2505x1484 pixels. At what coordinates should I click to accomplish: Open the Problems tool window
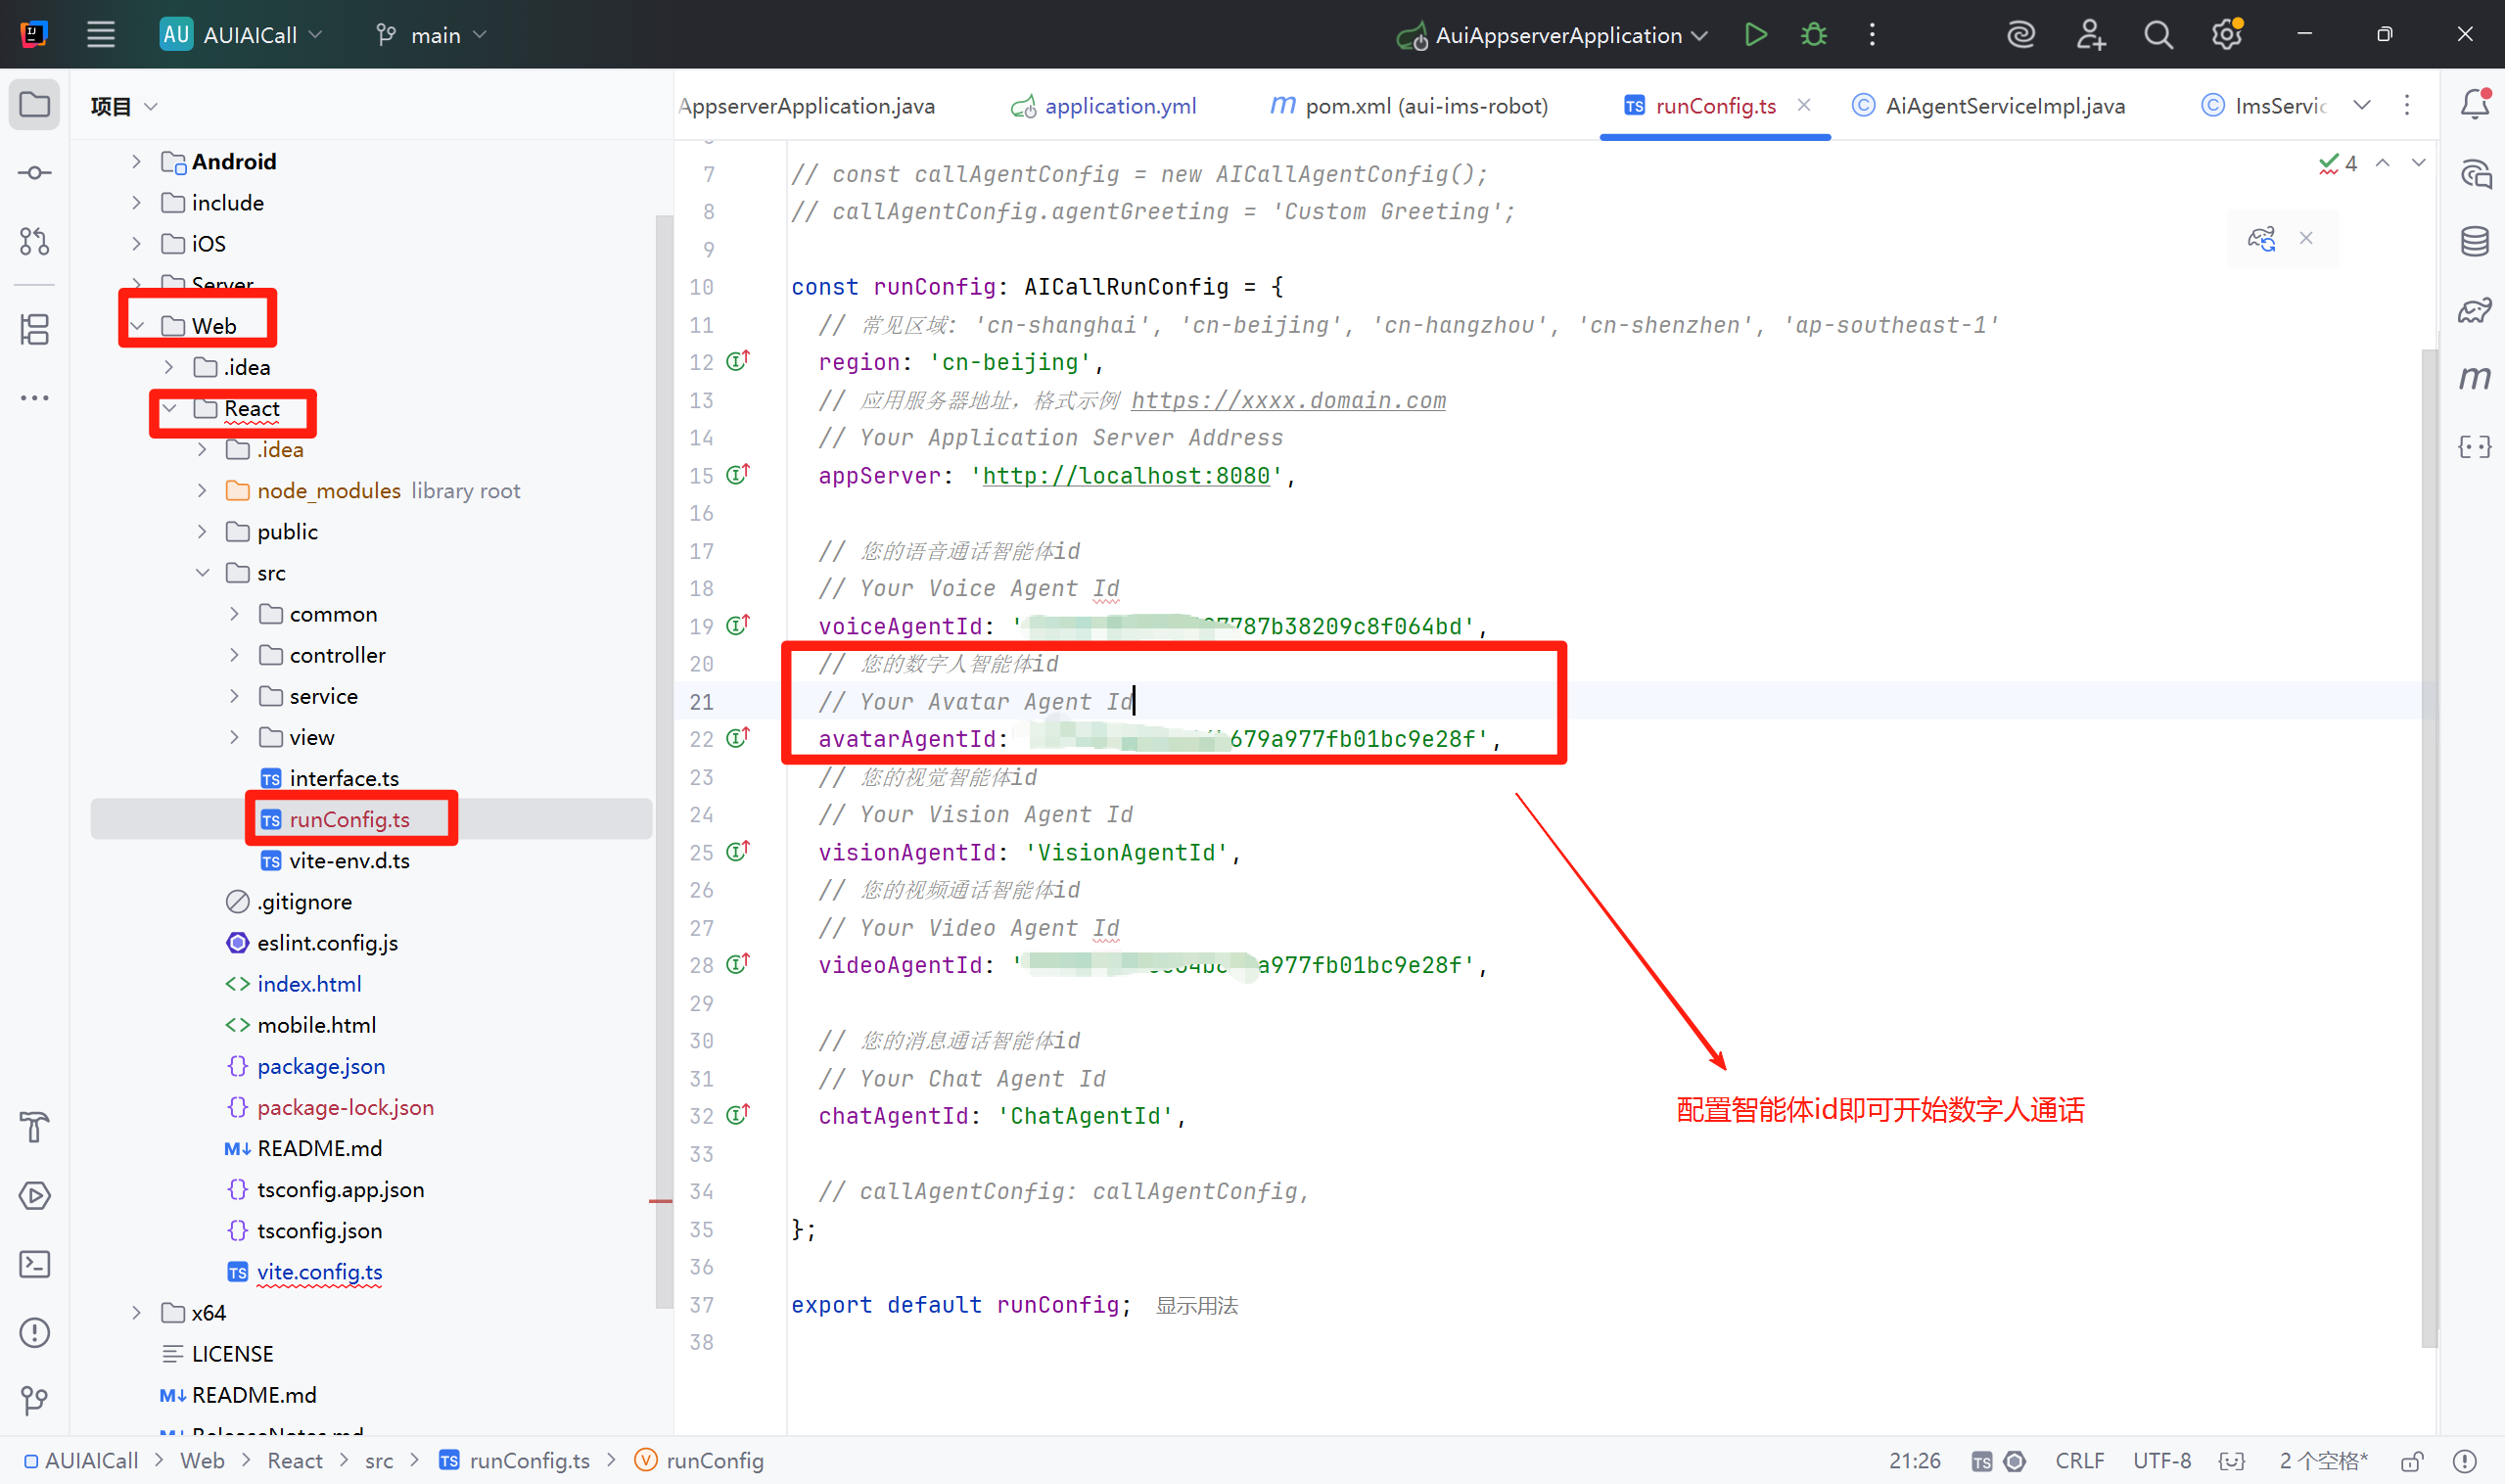tap(34, 1332)
